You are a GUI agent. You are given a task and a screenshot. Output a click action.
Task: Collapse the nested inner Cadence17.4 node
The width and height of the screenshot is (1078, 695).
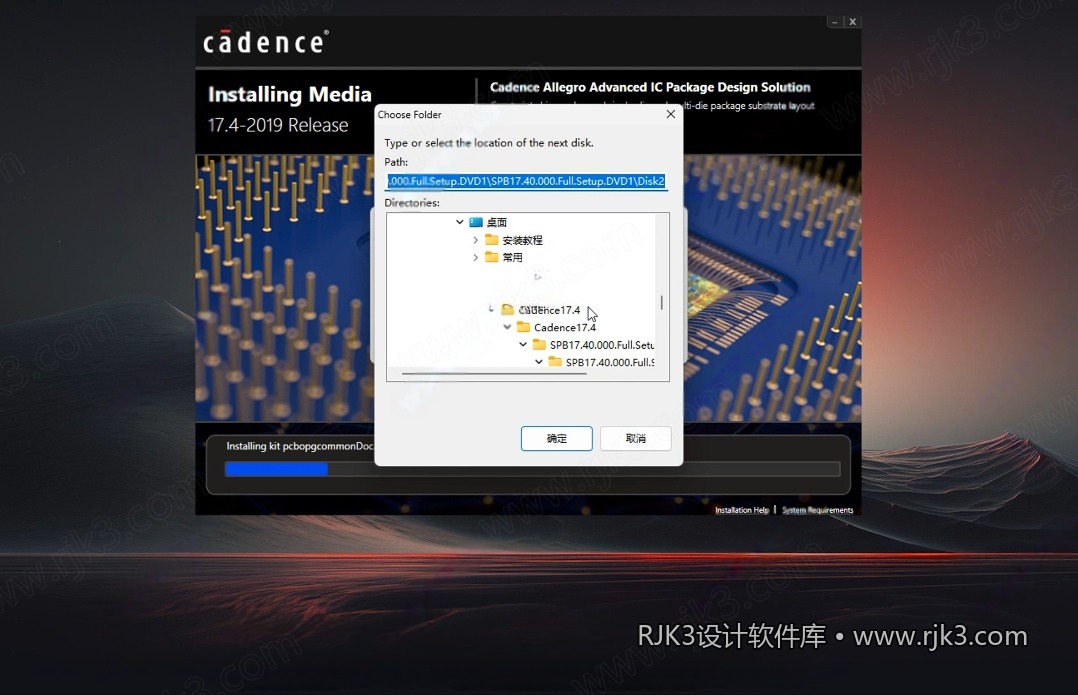pos(507,327)
